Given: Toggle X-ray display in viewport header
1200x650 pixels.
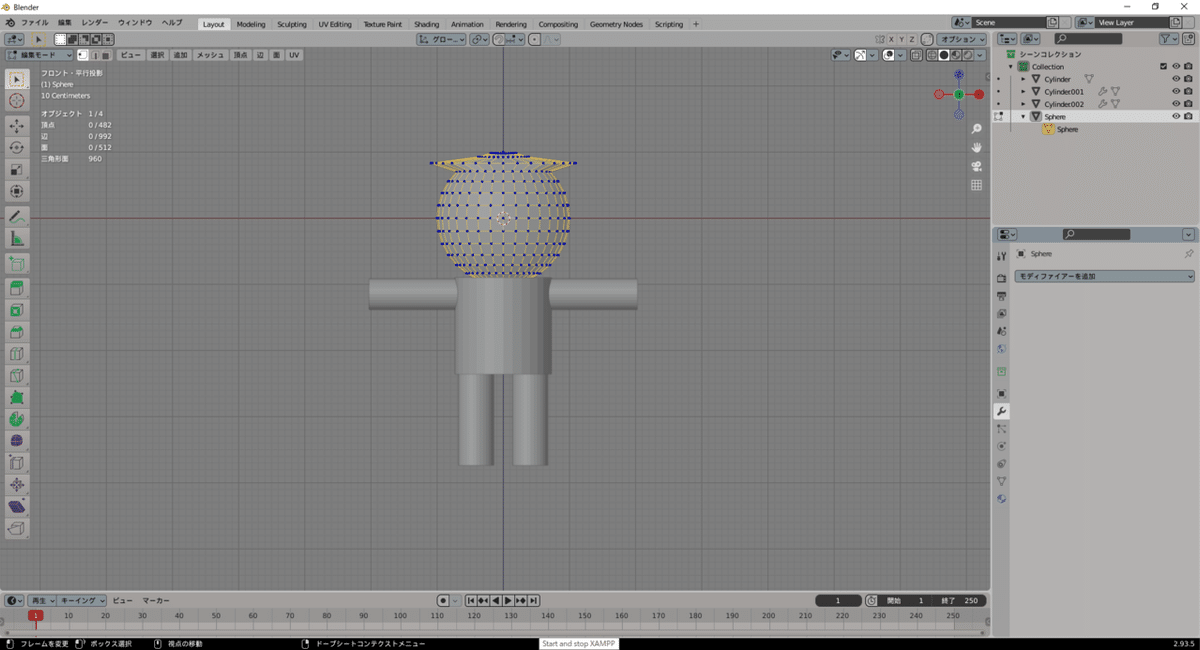Looking at the screenshot, I should 917,55.
